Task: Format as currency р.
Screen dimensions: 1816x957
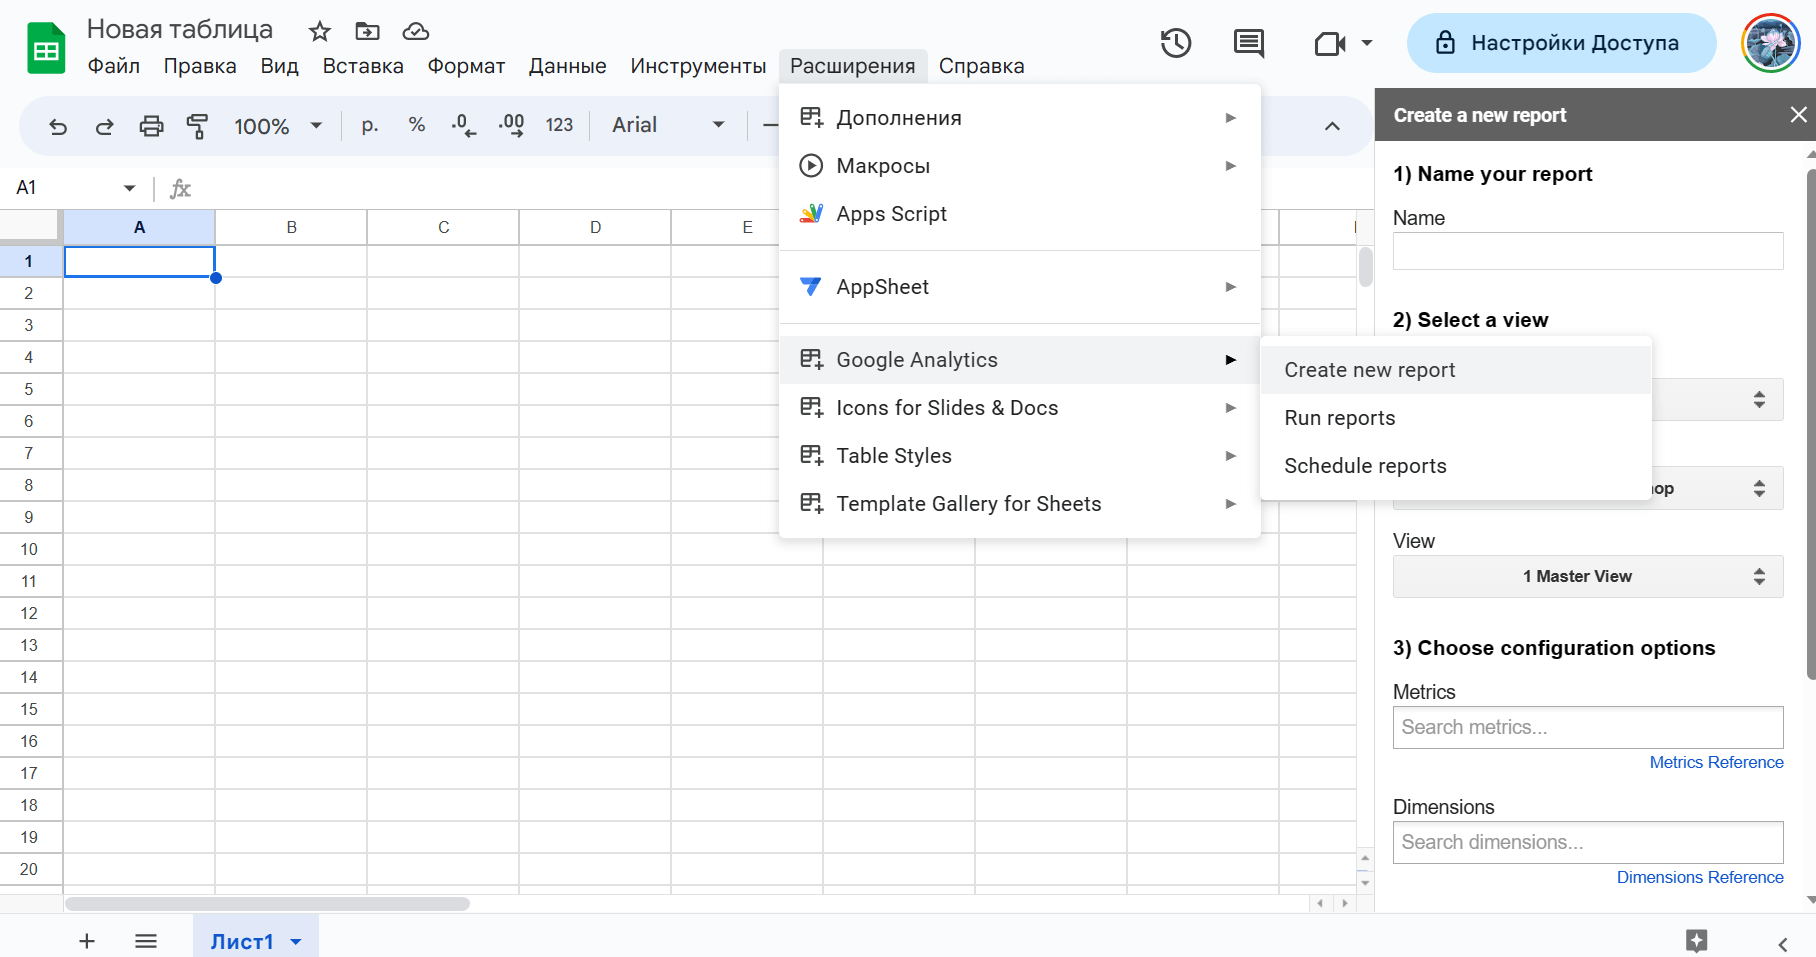Action: pyautogui.click(x=370, y=125)
